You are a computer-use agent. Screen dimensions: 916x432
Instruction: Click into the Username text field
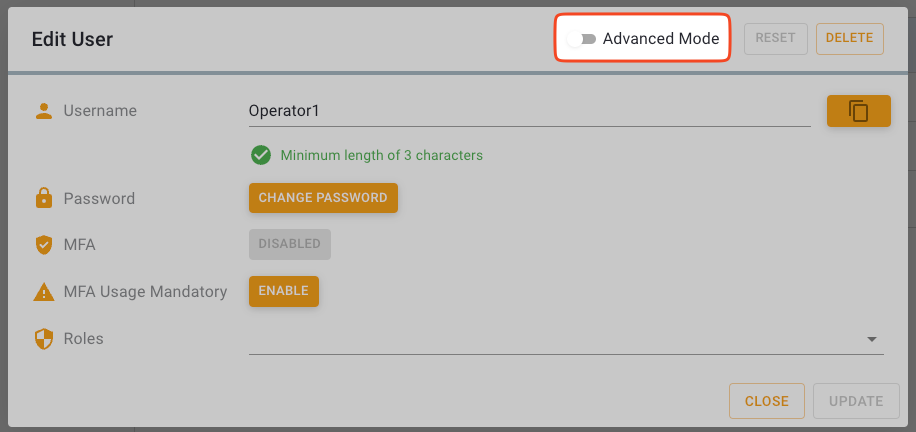pyautogui.click(x=528, y=111)
